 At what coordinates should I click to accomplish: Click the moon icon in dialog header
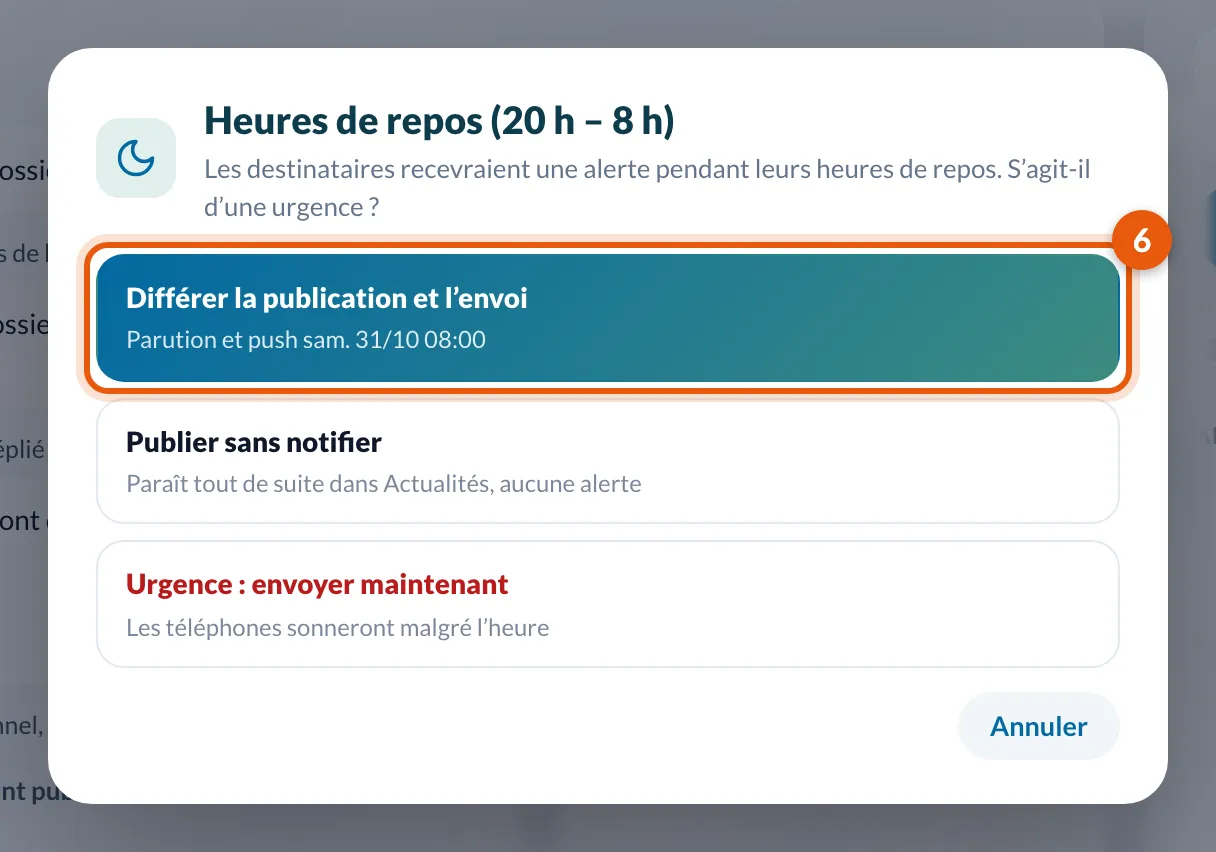pyautogui.click(x=136, y=158)
